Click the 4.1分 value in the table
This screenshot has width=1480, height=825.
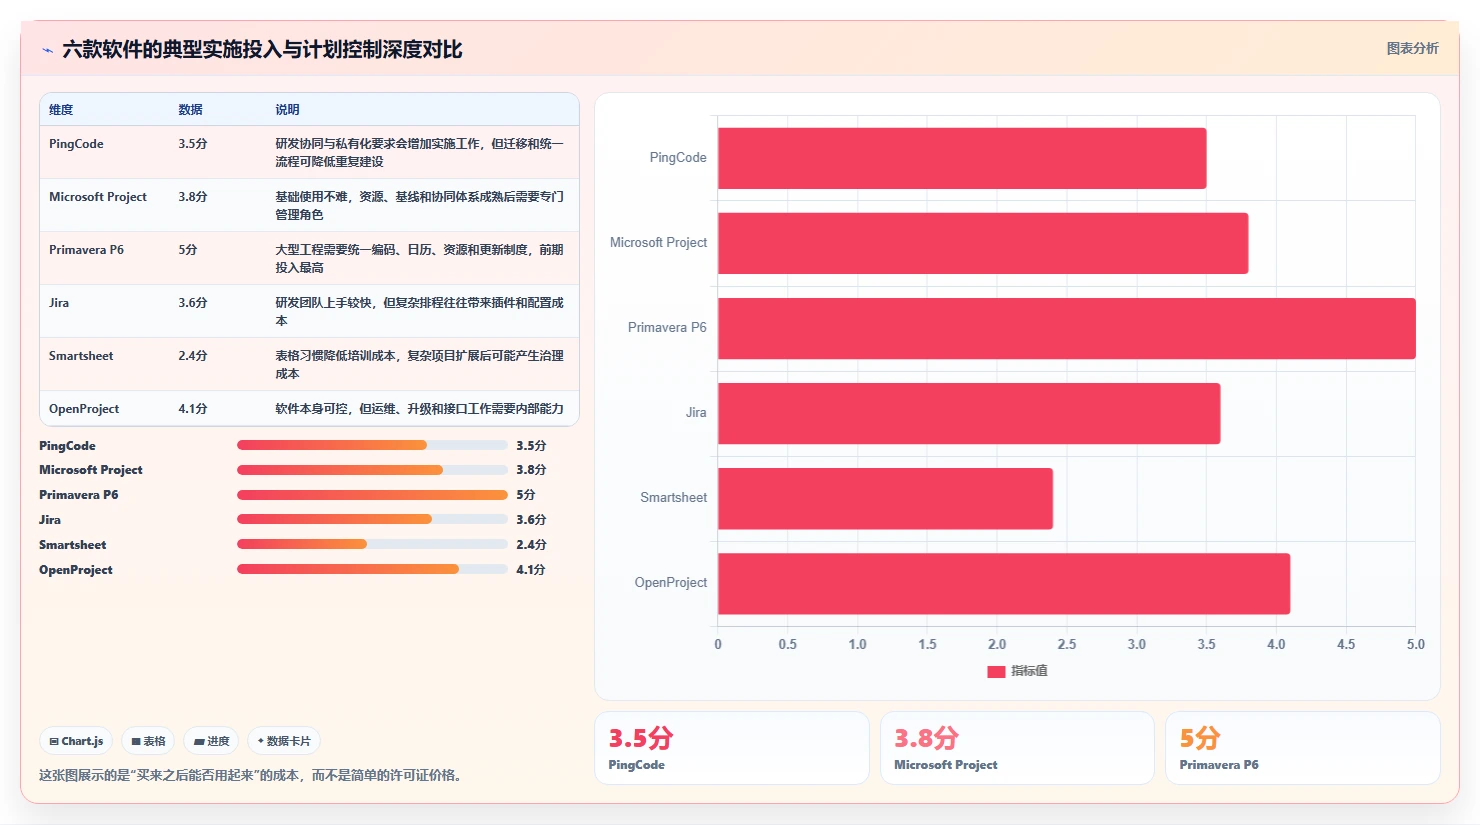[193, 409]
